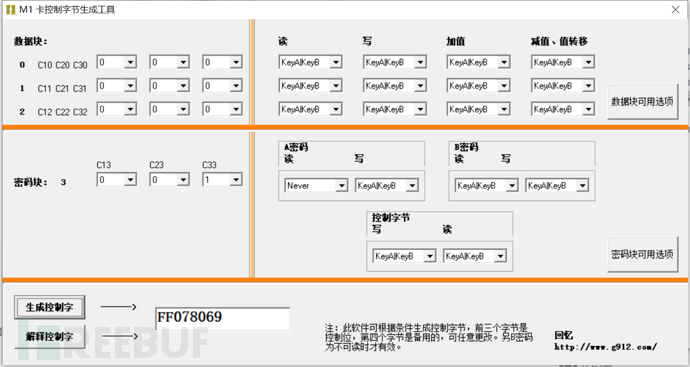The width and height of the screenshot is (690, 367).
Task: Open the A密码 读 dropdown showing Never
Action: [316, 186]
